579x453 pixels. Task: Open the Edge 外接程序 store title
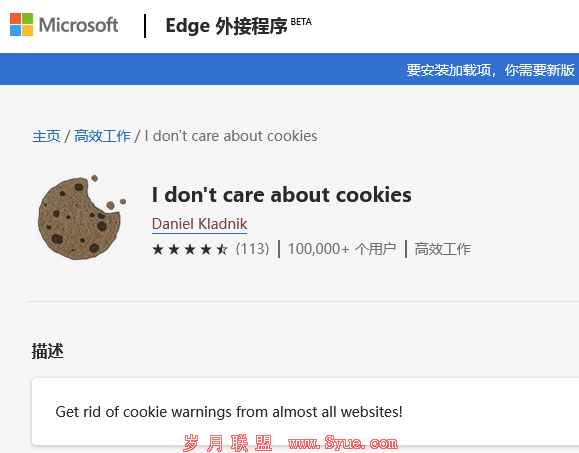pyautogui.click(x=226, y=26)
